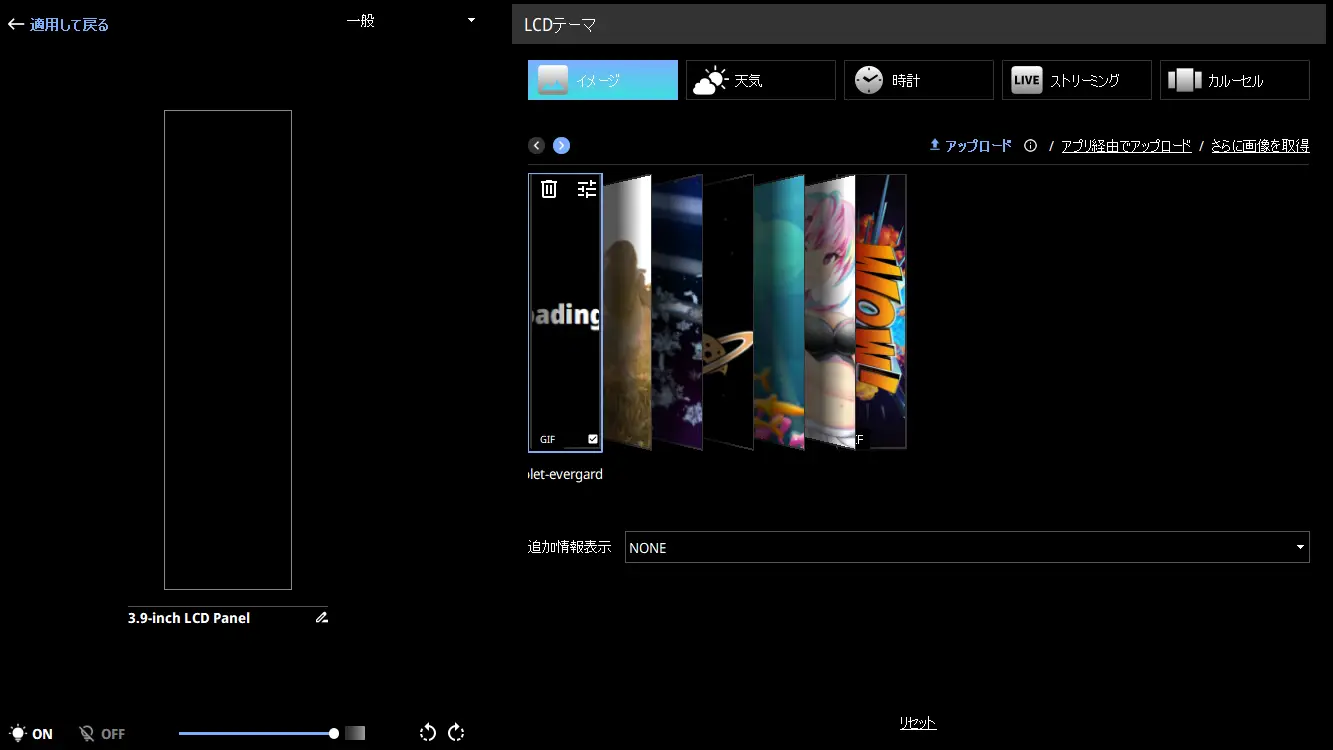Click the trash icon on selected GIF
This screenshot has width=1333, height=750.
click(x=548, y=189)
